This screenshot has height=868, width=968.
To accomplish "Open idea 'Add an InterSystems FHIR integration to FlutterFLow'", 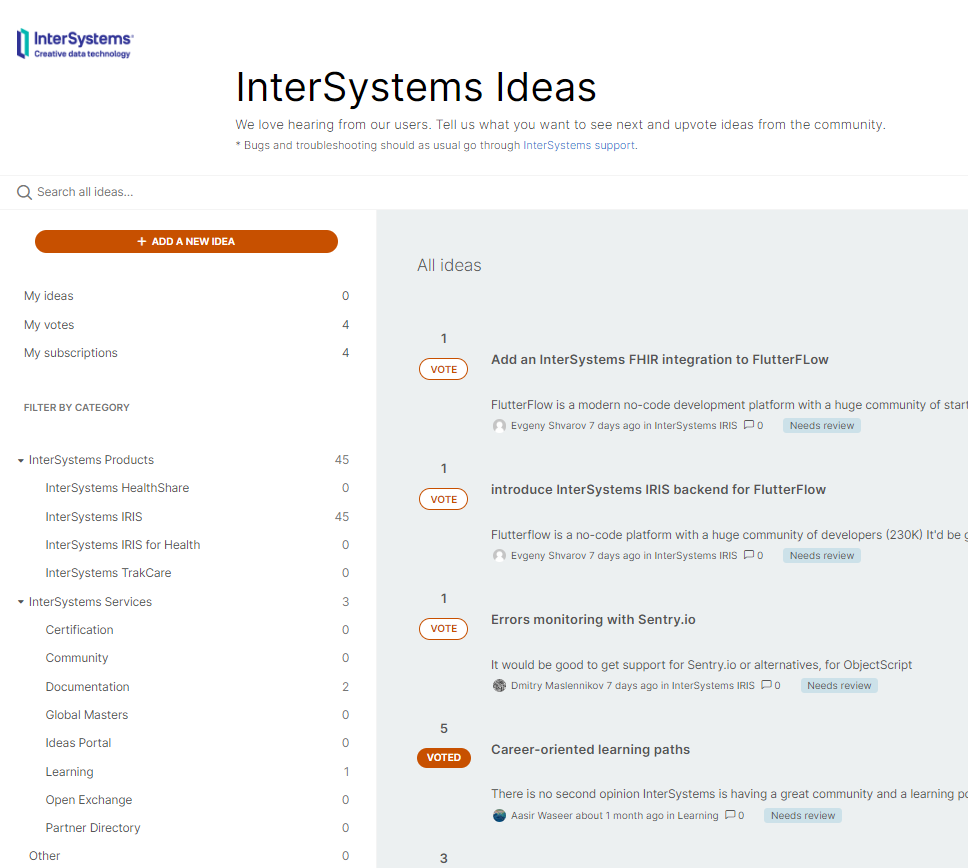I will pos(659,360).
